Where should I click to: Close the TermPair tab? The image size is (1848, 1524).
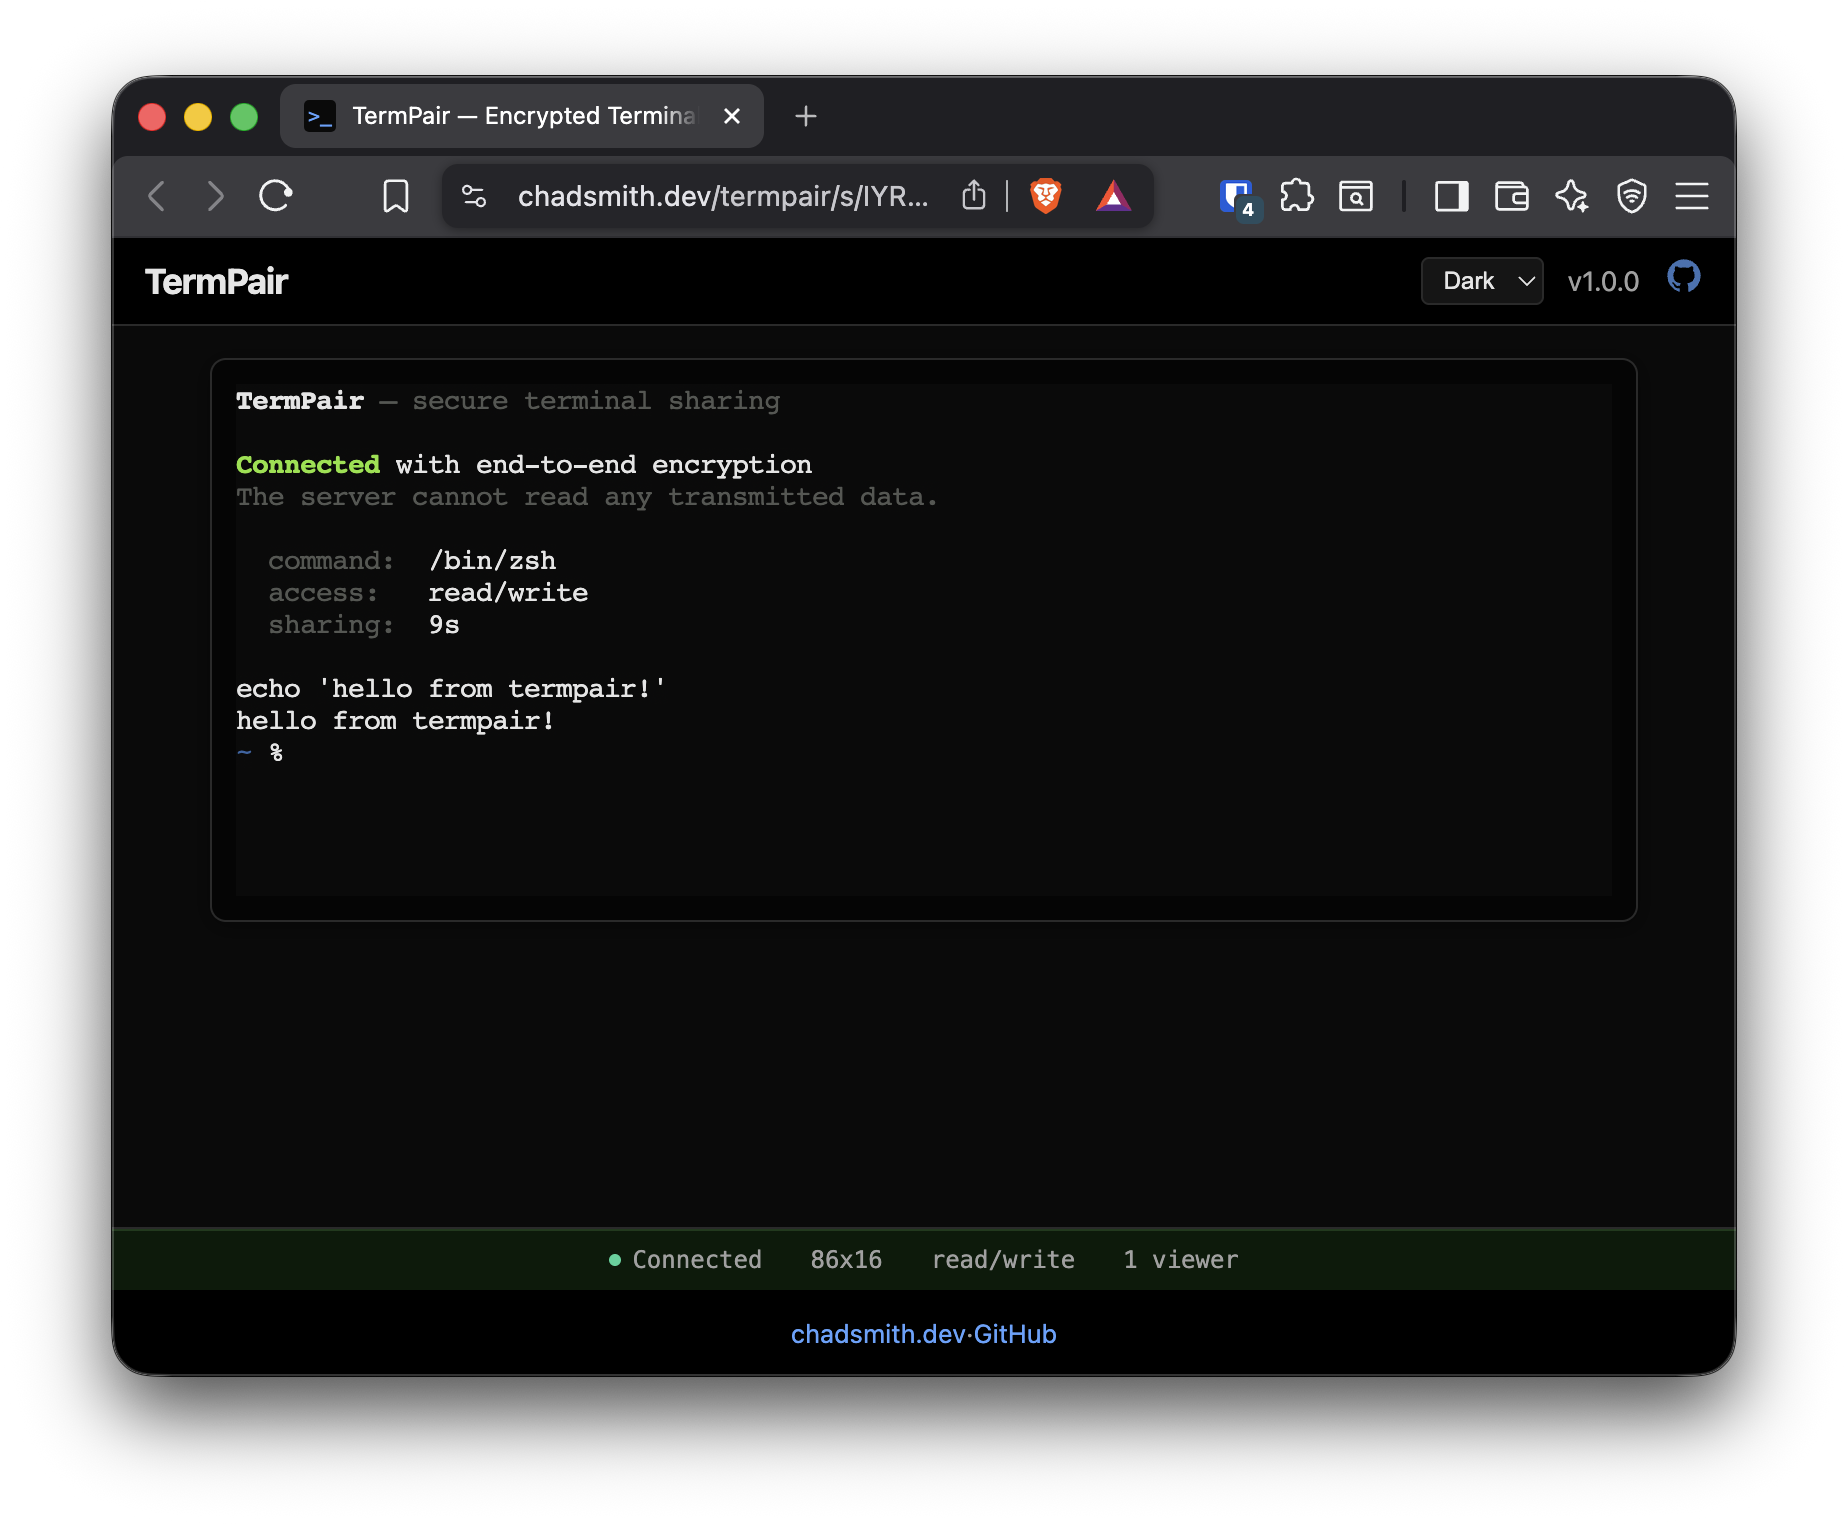[732, 116]
